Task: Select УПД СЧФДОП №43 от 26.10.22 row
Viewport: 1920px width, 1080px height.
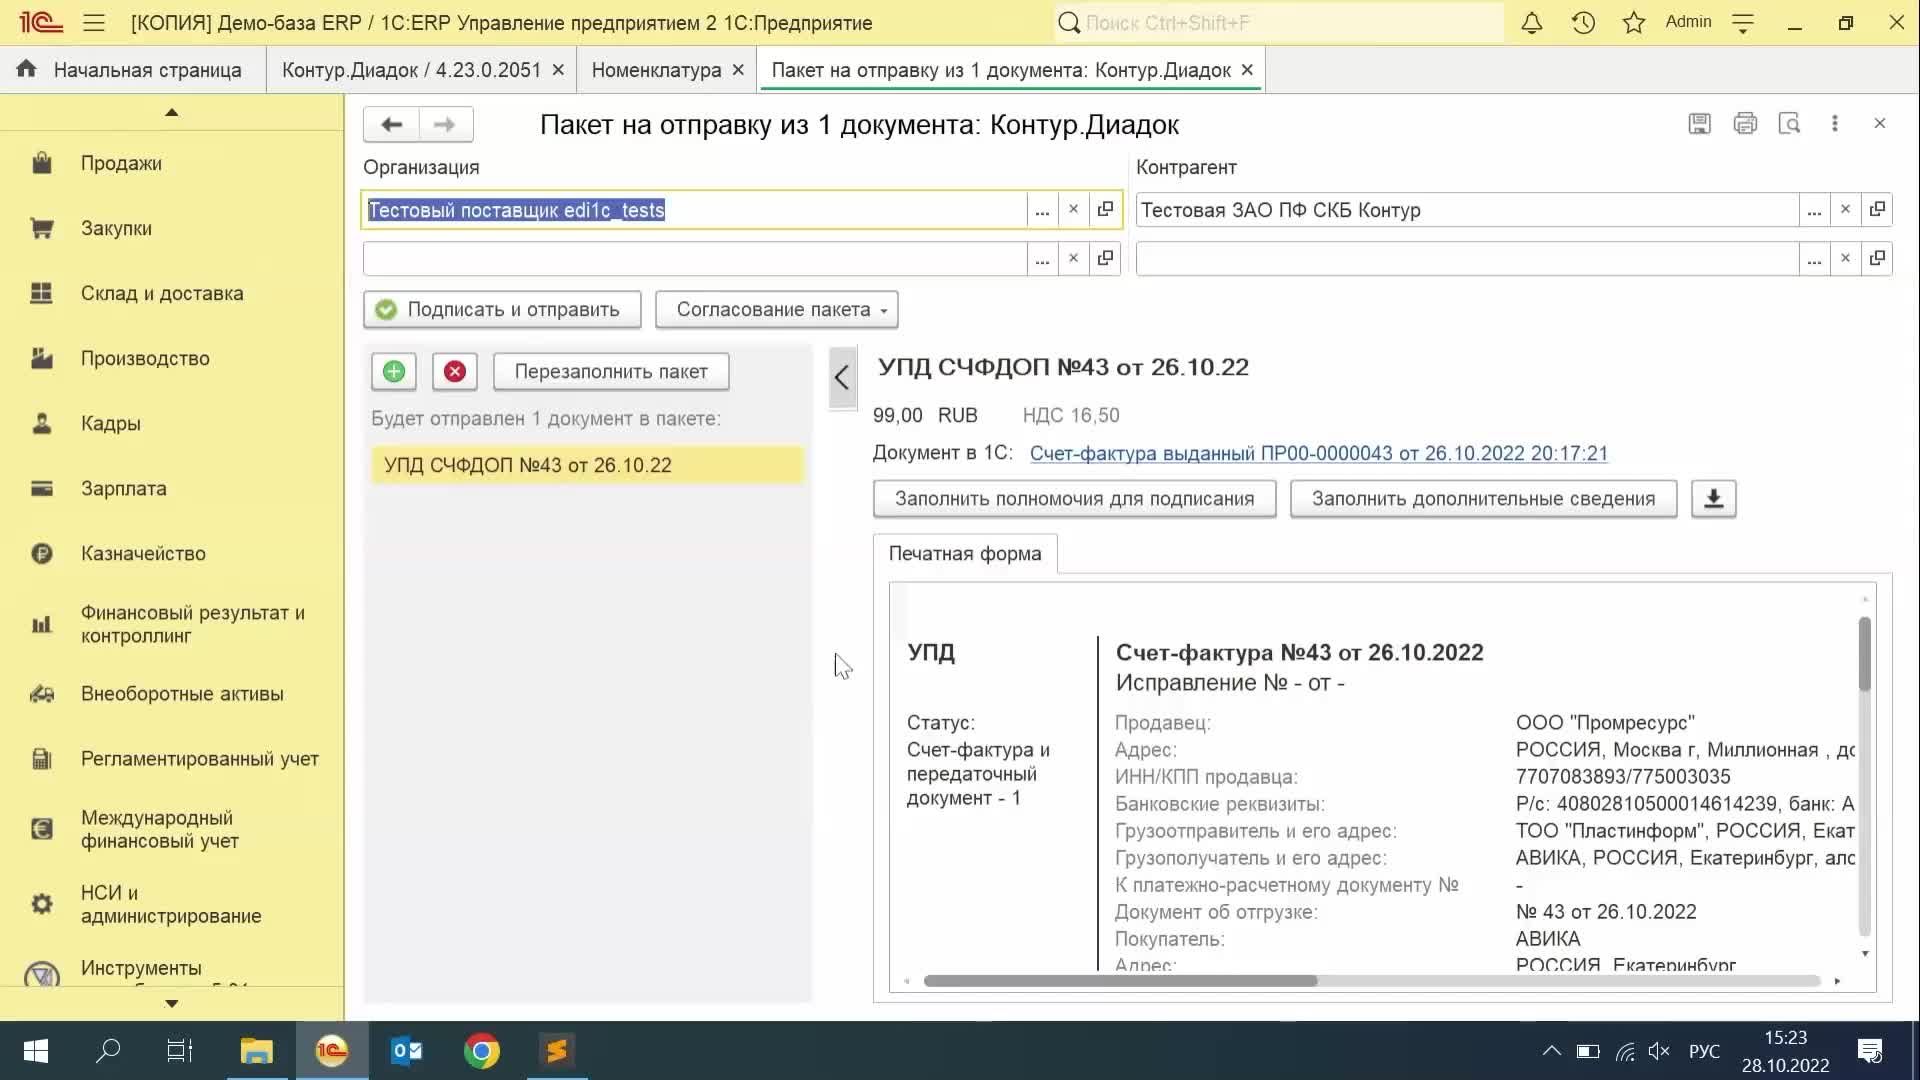Action: 587,465
